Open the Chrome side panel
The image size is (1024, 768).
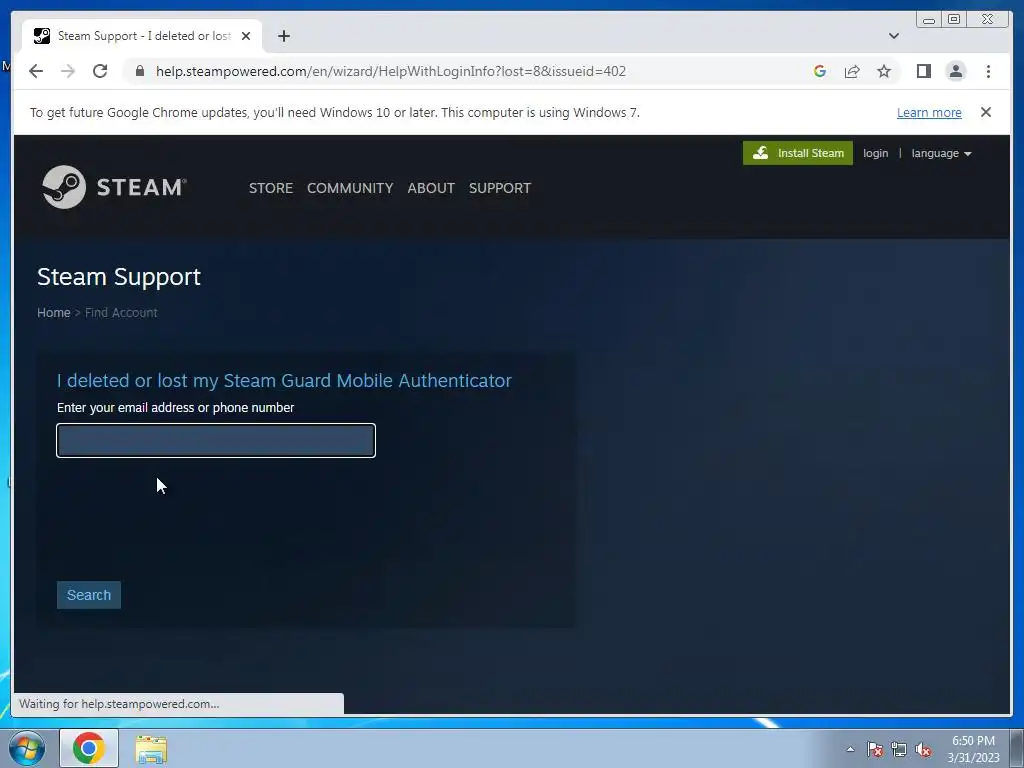point(923,71)
